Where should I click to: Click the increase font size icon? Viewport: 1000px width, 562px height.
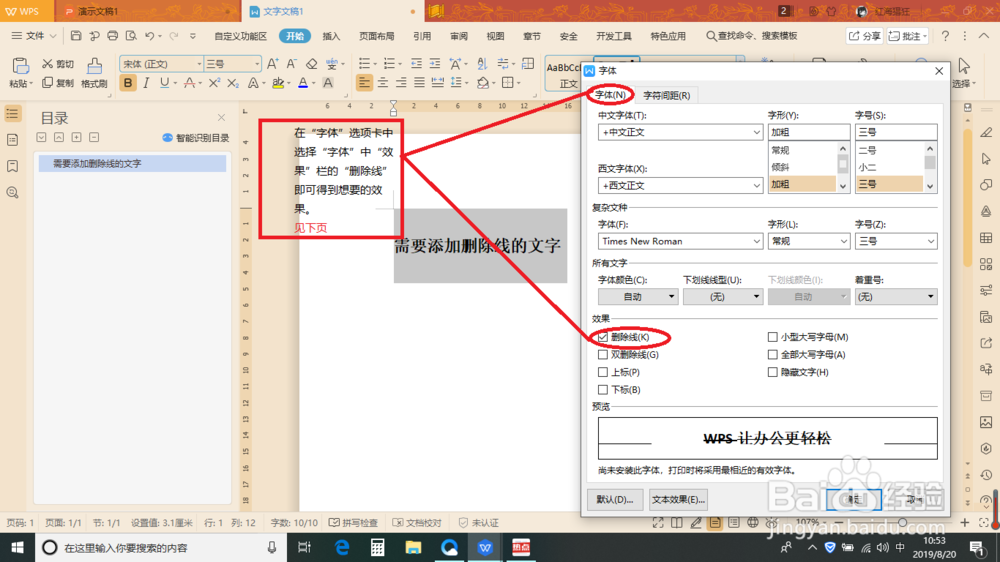272,64
